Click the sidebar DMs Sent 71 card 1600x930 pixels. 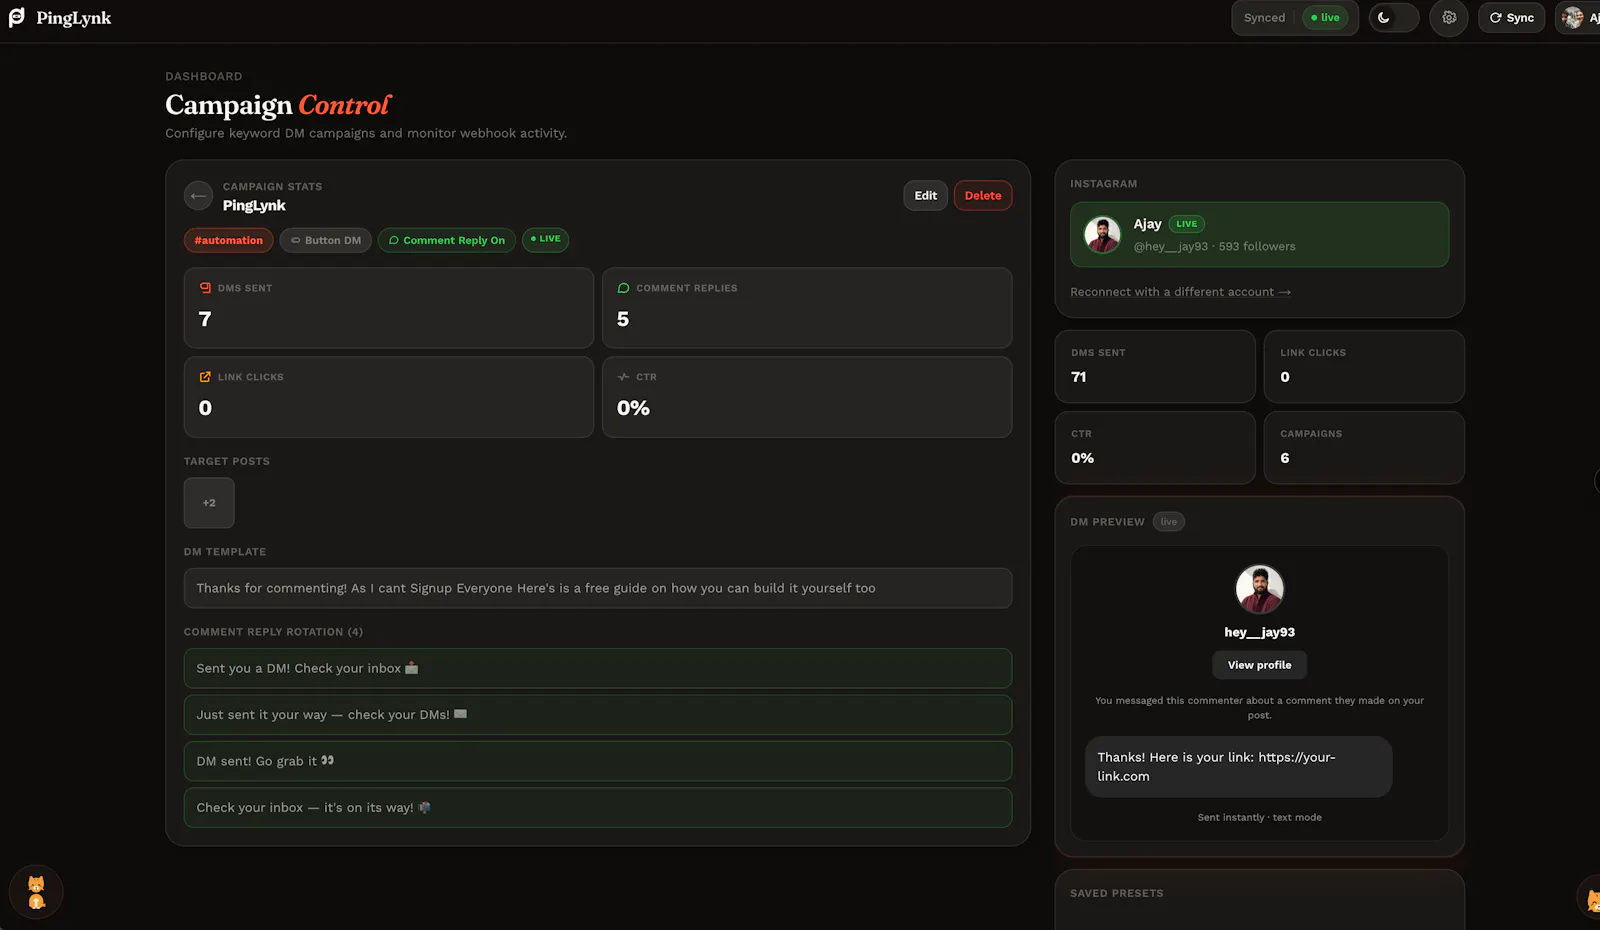click(x=1155, y=367)
